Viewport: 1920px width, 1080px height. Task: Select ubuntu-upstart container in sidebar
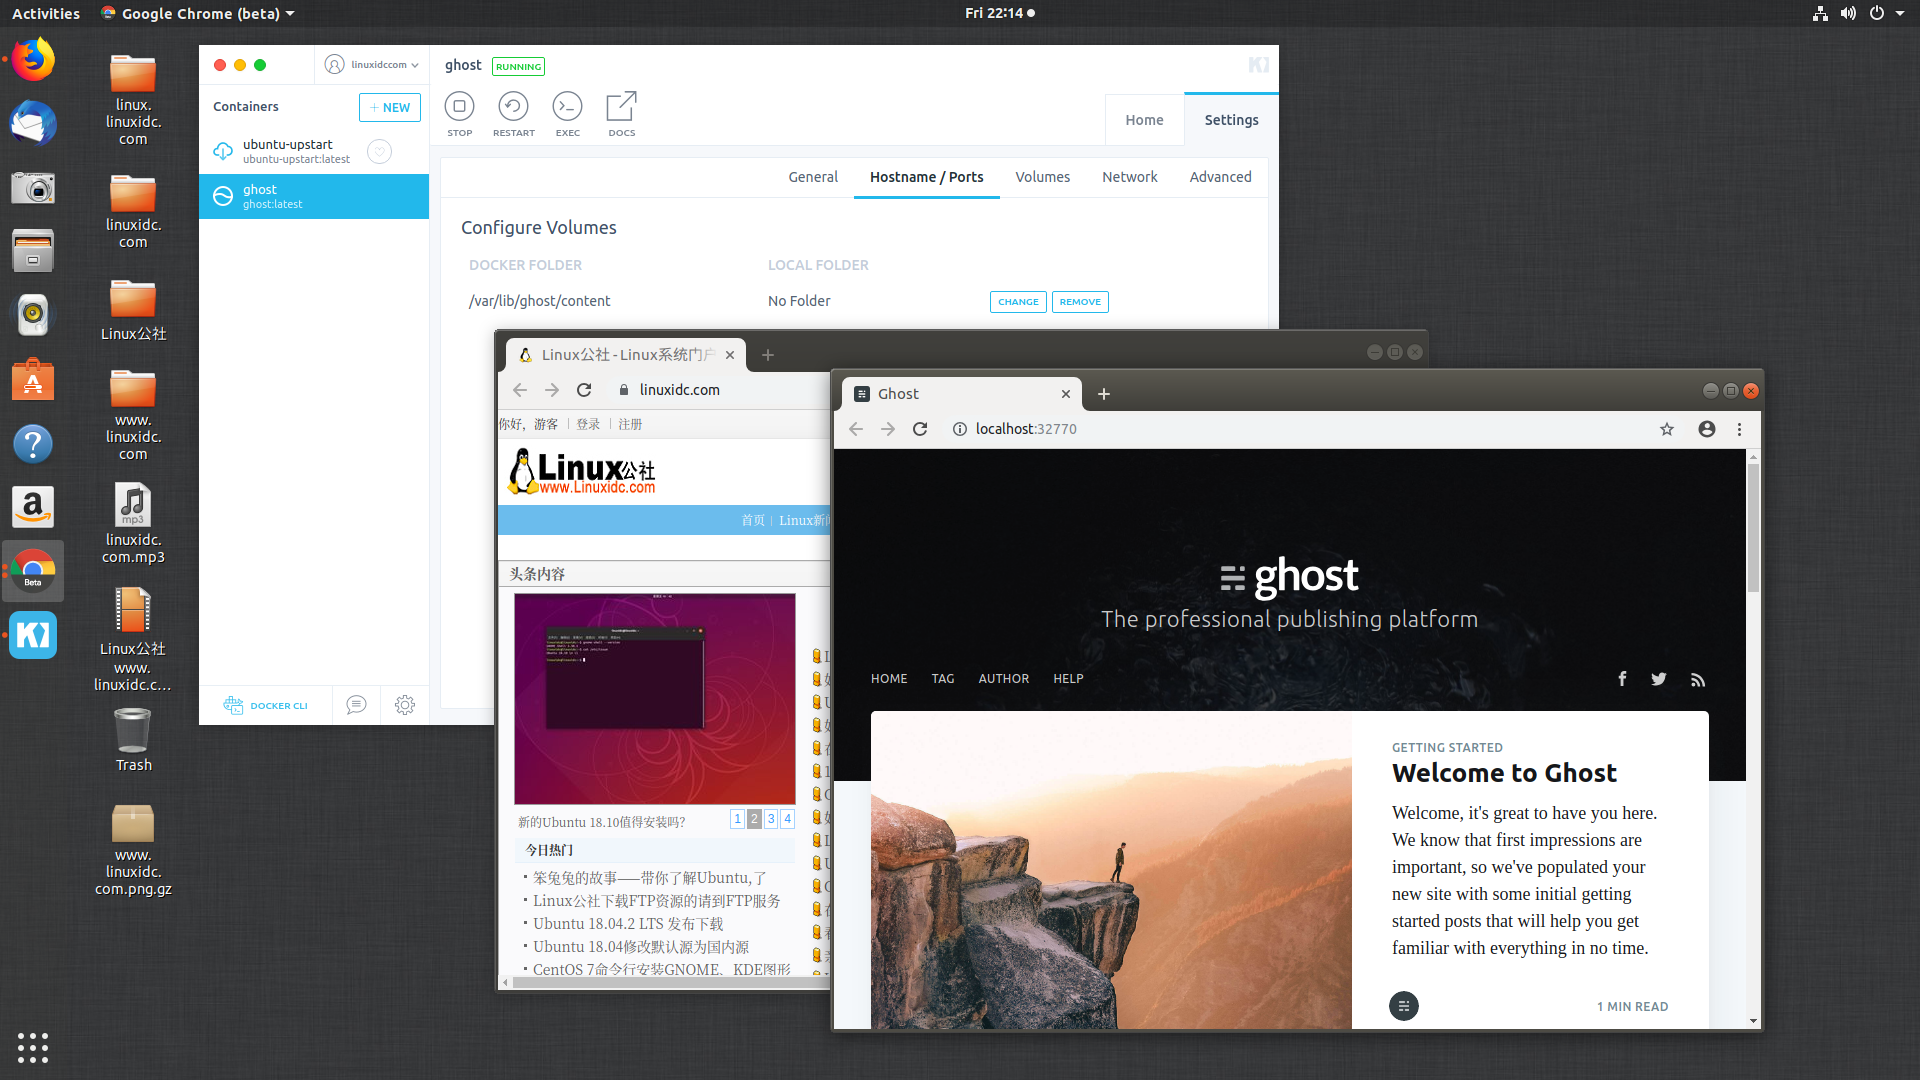(314, 151)
